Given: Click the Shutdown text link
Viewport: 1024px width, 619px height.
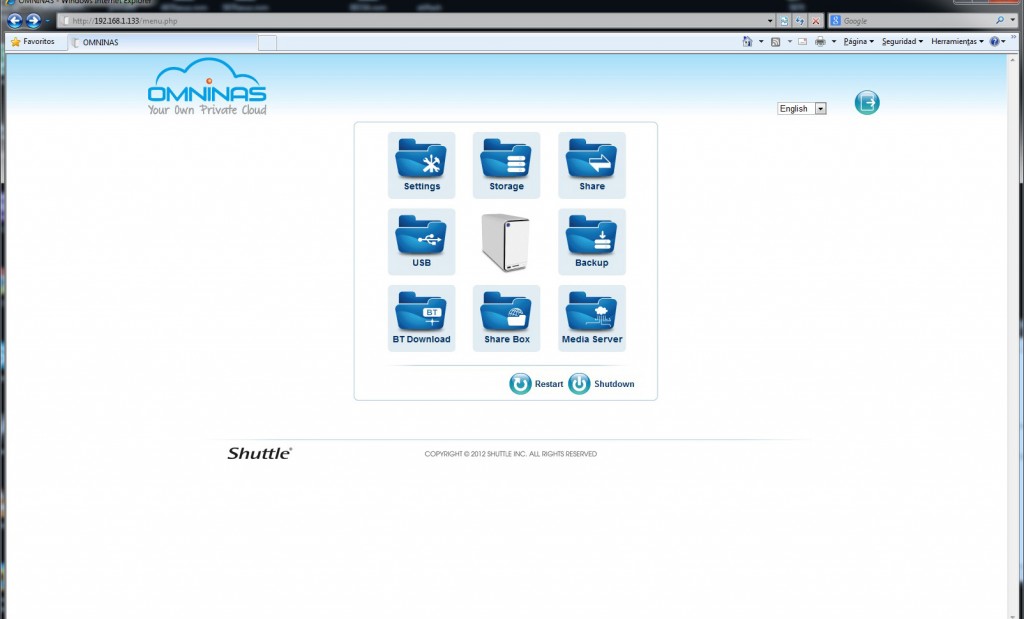Looking at the screenshot, I should [614, 384].
